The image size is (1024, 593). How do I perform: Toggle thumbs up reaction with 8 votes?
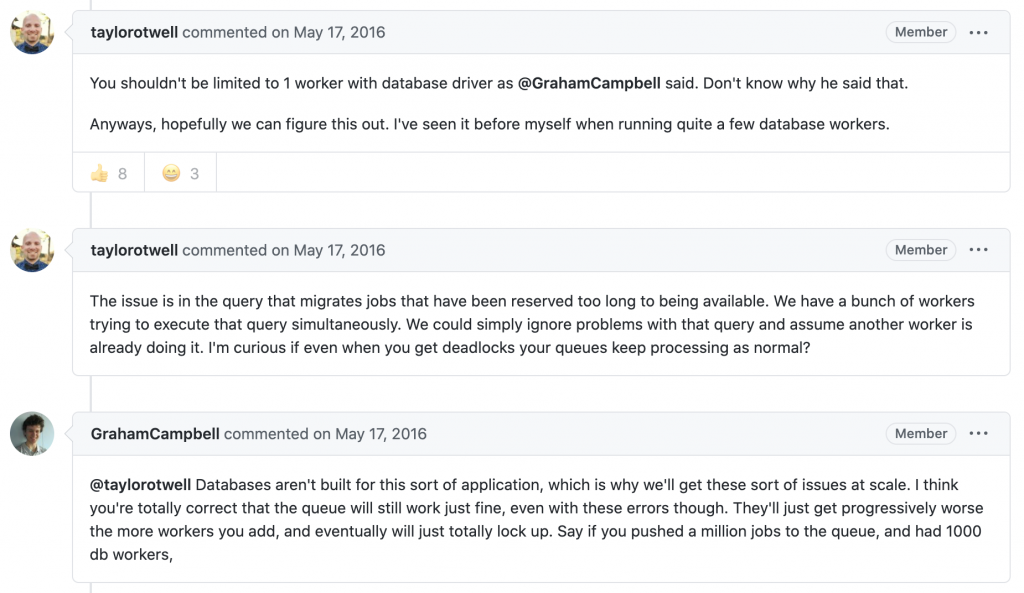coord(109,173)
